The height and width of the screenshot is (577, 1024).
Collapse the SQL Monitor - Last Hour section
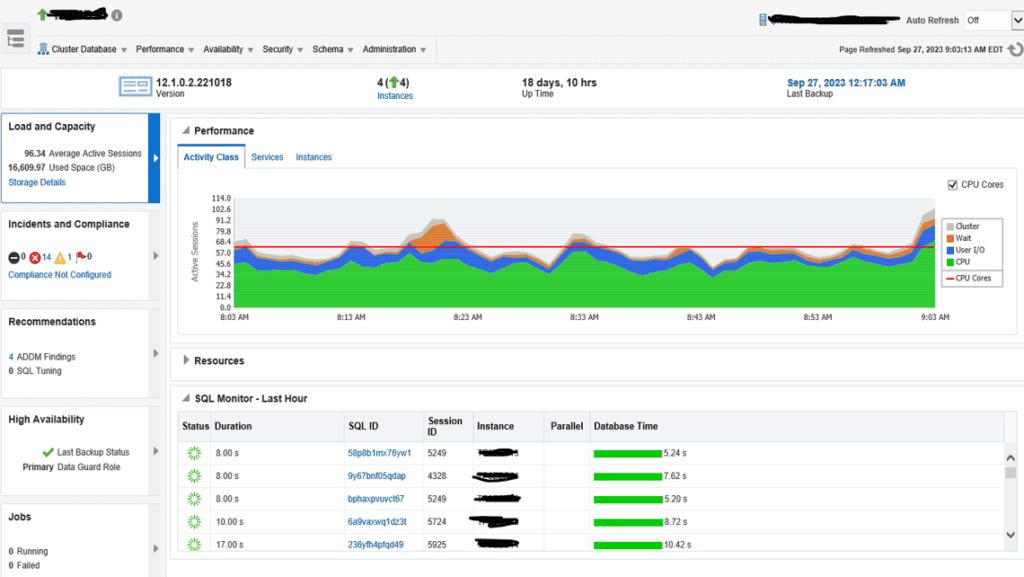(186, 398)
